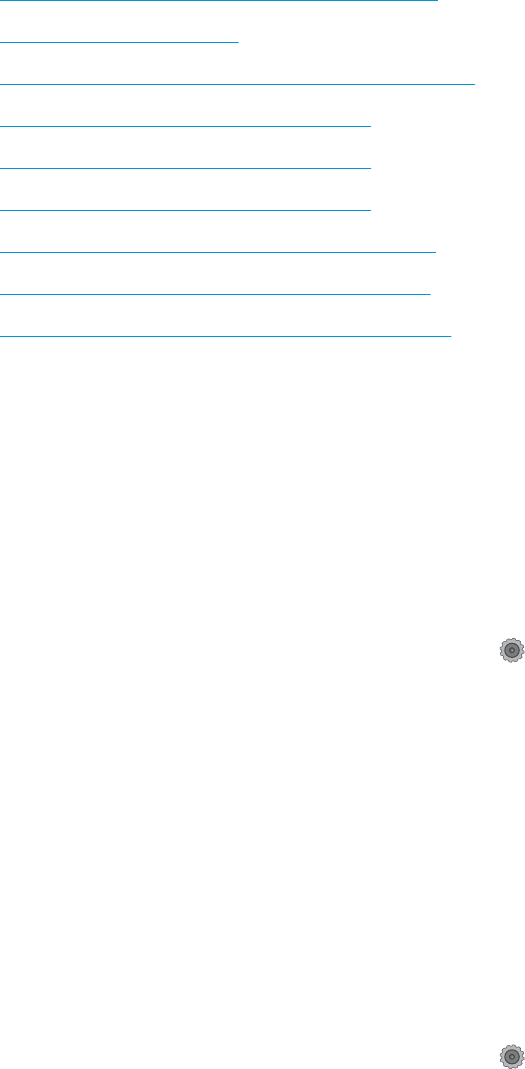This screenshot has height=1069, width=525.
Task: Open the lower gear settings icon
Action: (512, 1056)
